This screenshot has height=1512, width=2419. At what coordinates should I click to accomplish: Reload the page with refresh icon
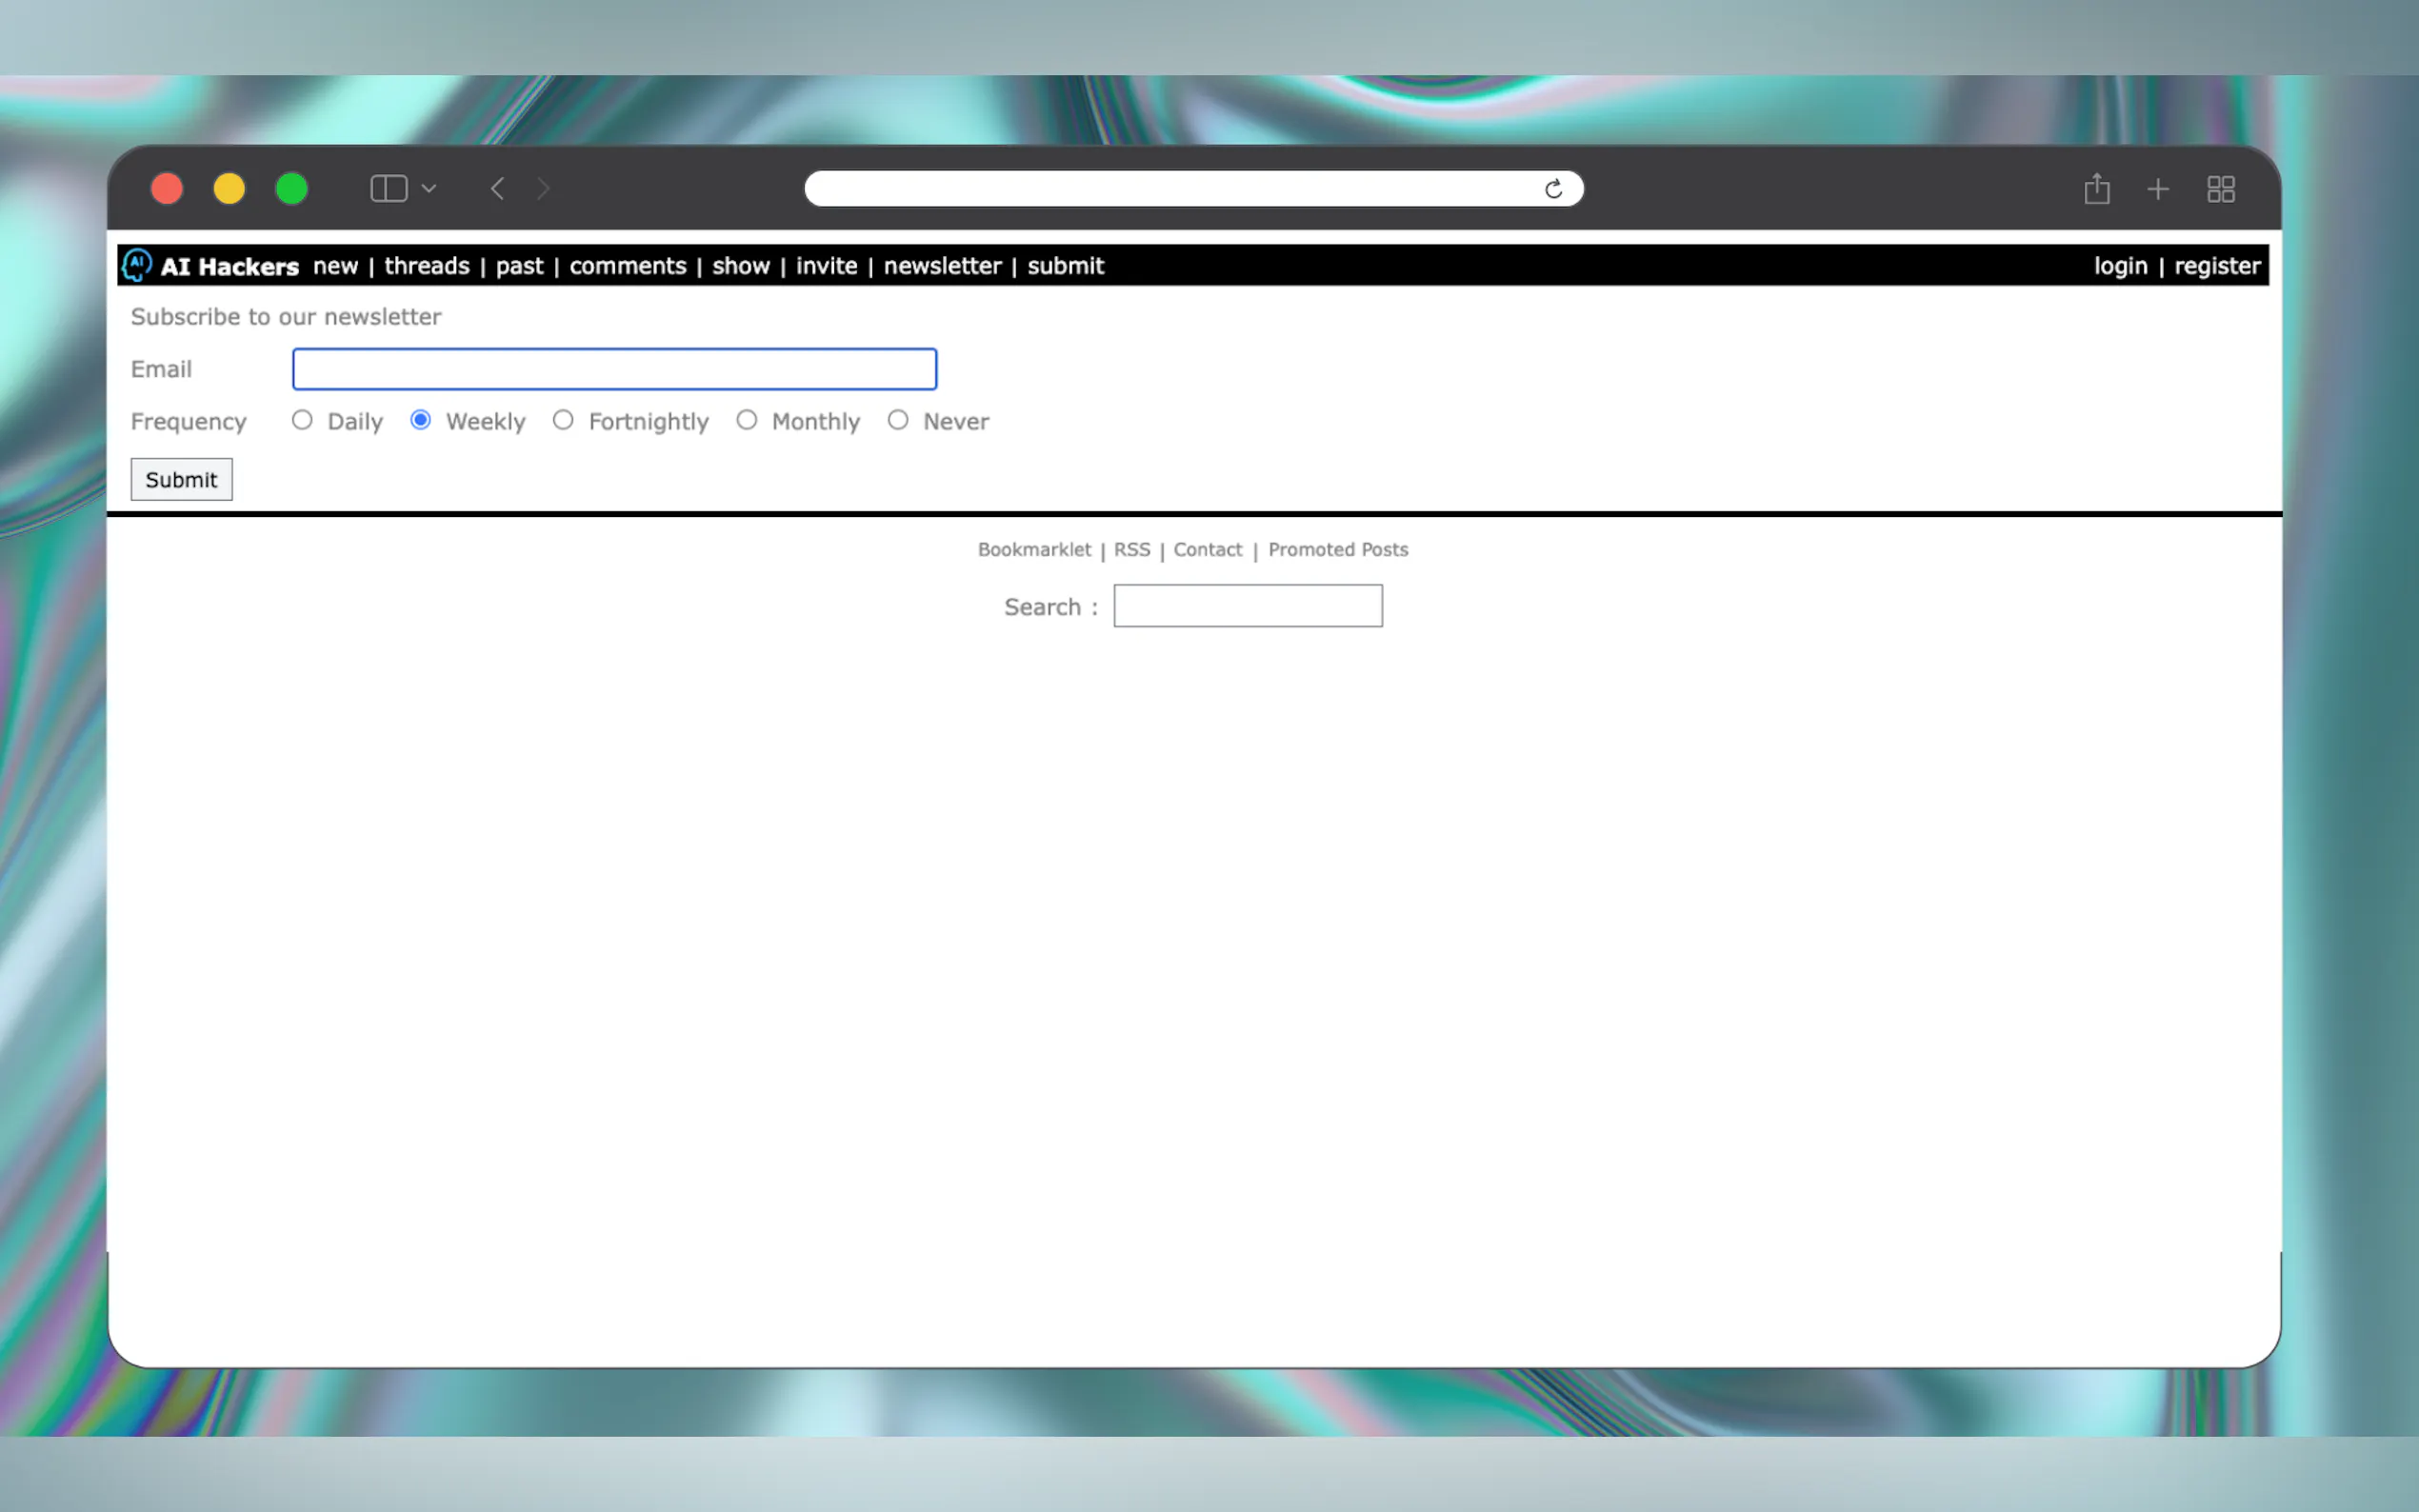(1553, 189)
